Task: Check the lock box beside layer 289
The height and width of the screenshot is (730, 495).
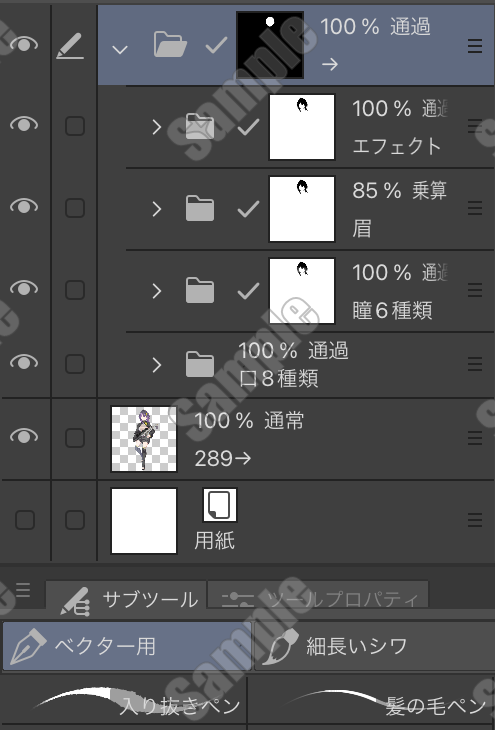Action: point(75,438)
